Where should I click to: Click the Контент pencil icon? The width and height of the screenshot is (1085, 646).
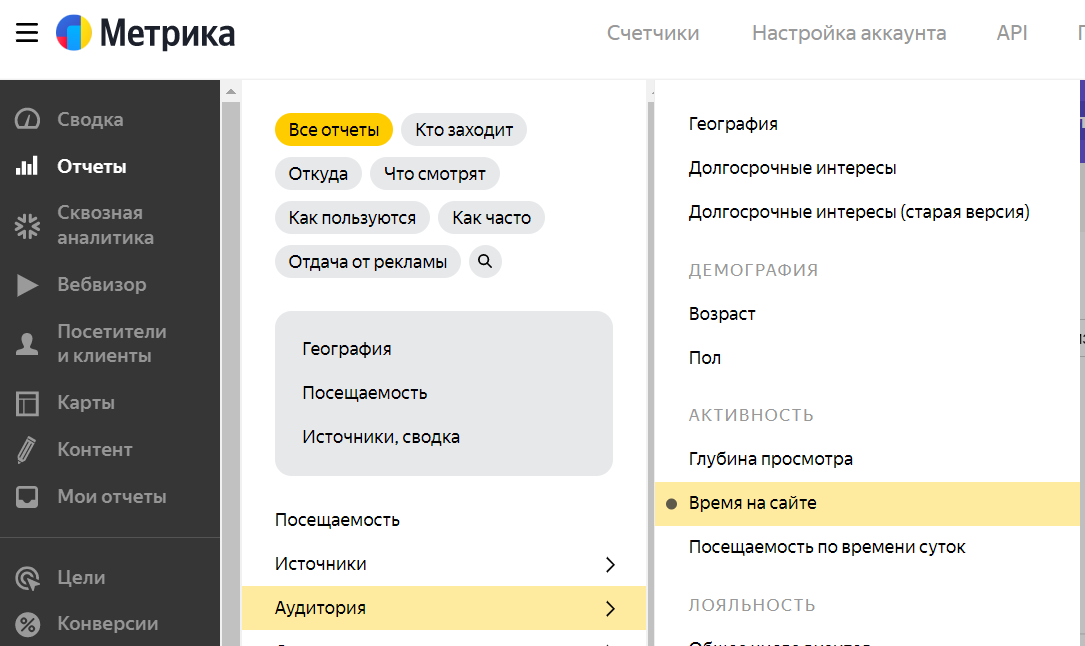click(27, 450)
